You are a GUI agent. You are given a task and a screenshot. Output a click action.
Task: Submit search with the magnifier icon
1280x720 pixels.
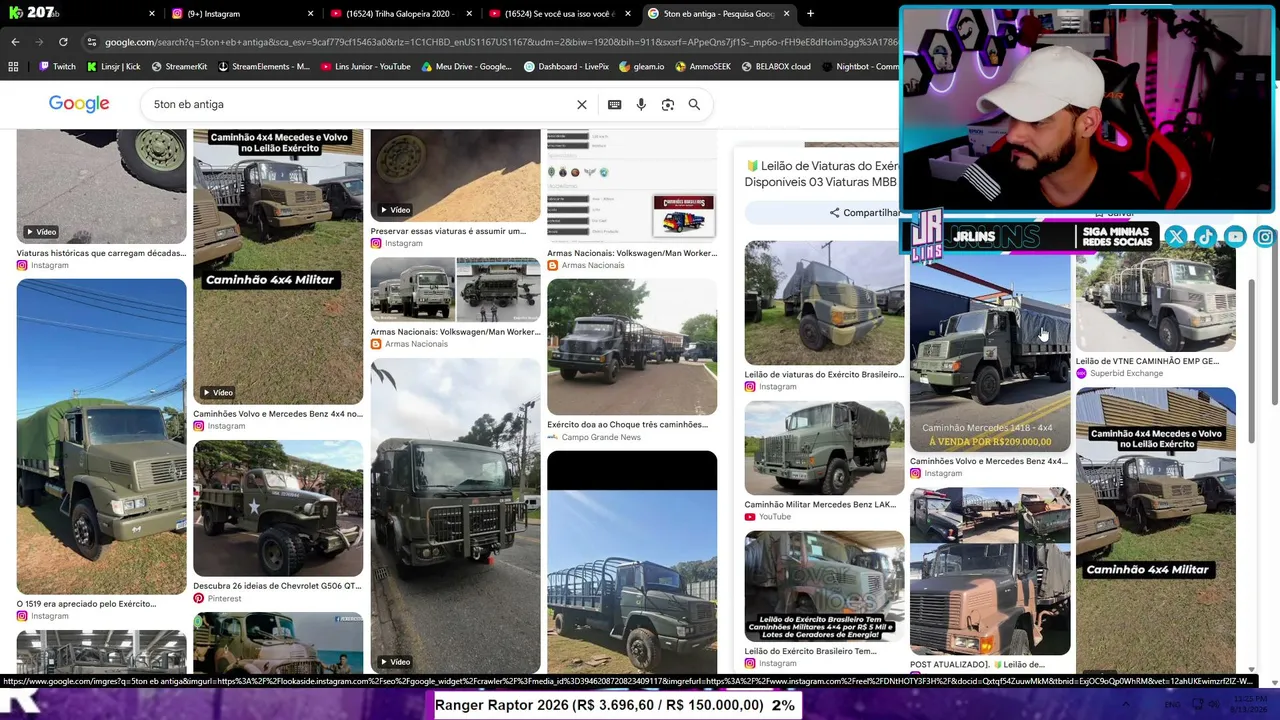[694, 104]
